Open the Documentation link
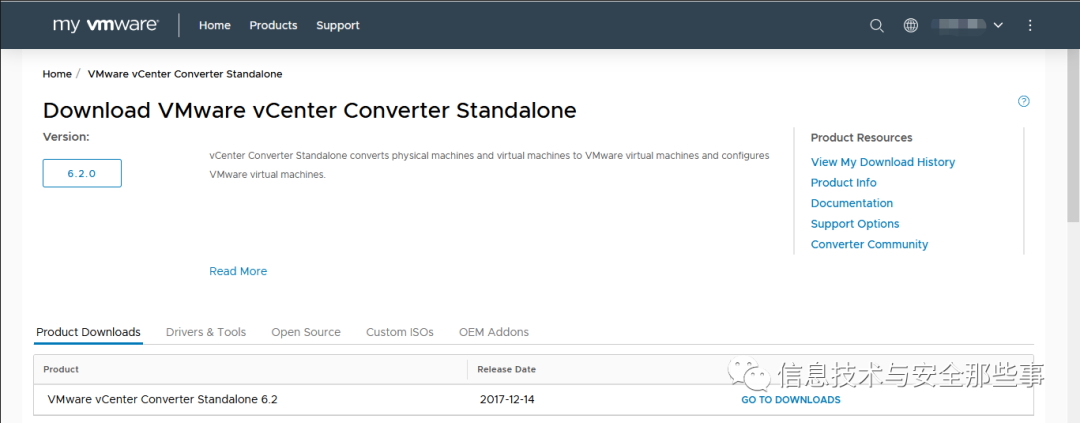Screen dimensions: 1080x423 (851, 203)
